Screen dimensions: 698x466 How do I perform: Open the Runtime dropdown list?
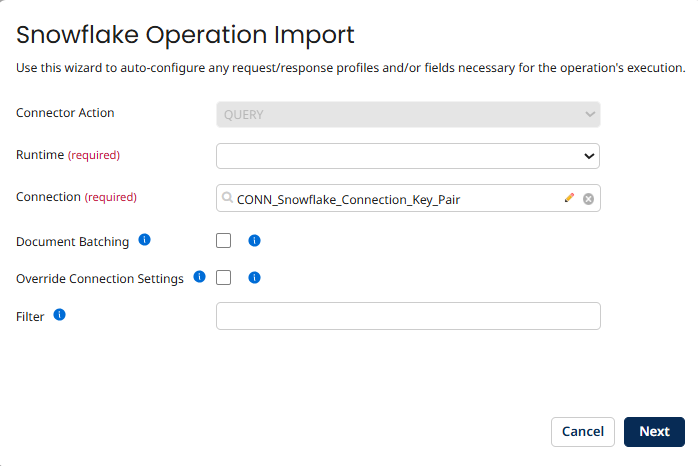(408, 156)
